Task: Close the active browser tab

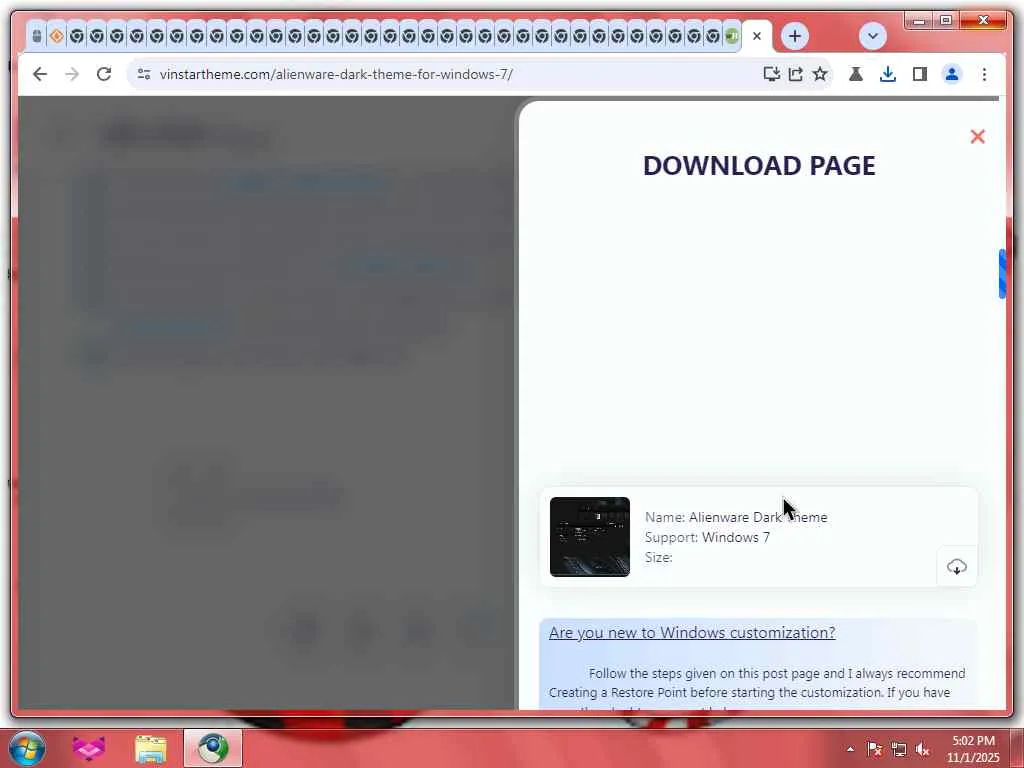Action: [757, 36]
